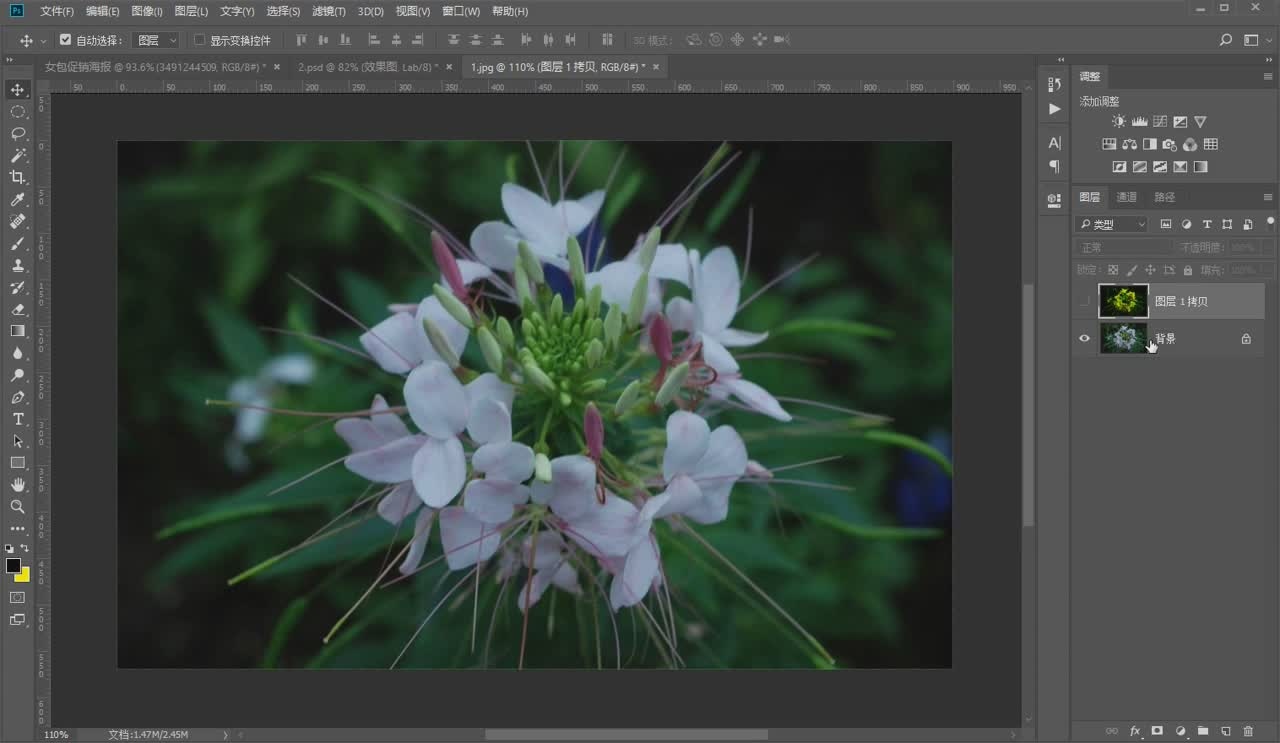1280x743 pixels.
Task: Add a Photo Filter adjustment
Action: 1170,145
